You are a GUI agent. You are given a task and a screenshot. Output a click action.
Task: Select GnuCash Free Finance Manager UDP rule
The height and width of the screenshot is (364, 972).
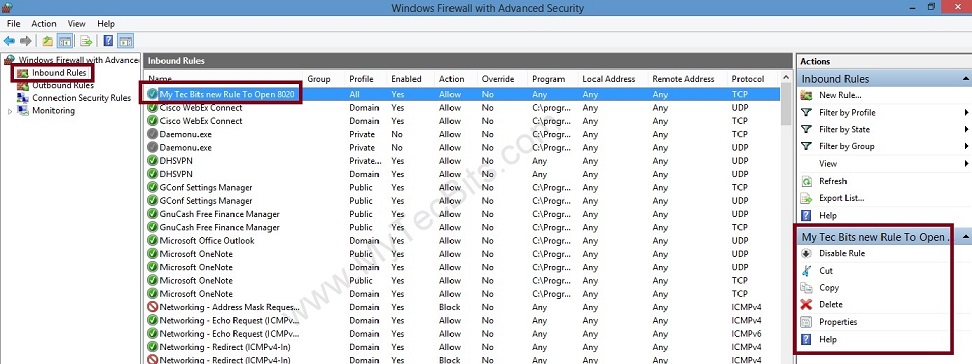click(x=462, y=214)
